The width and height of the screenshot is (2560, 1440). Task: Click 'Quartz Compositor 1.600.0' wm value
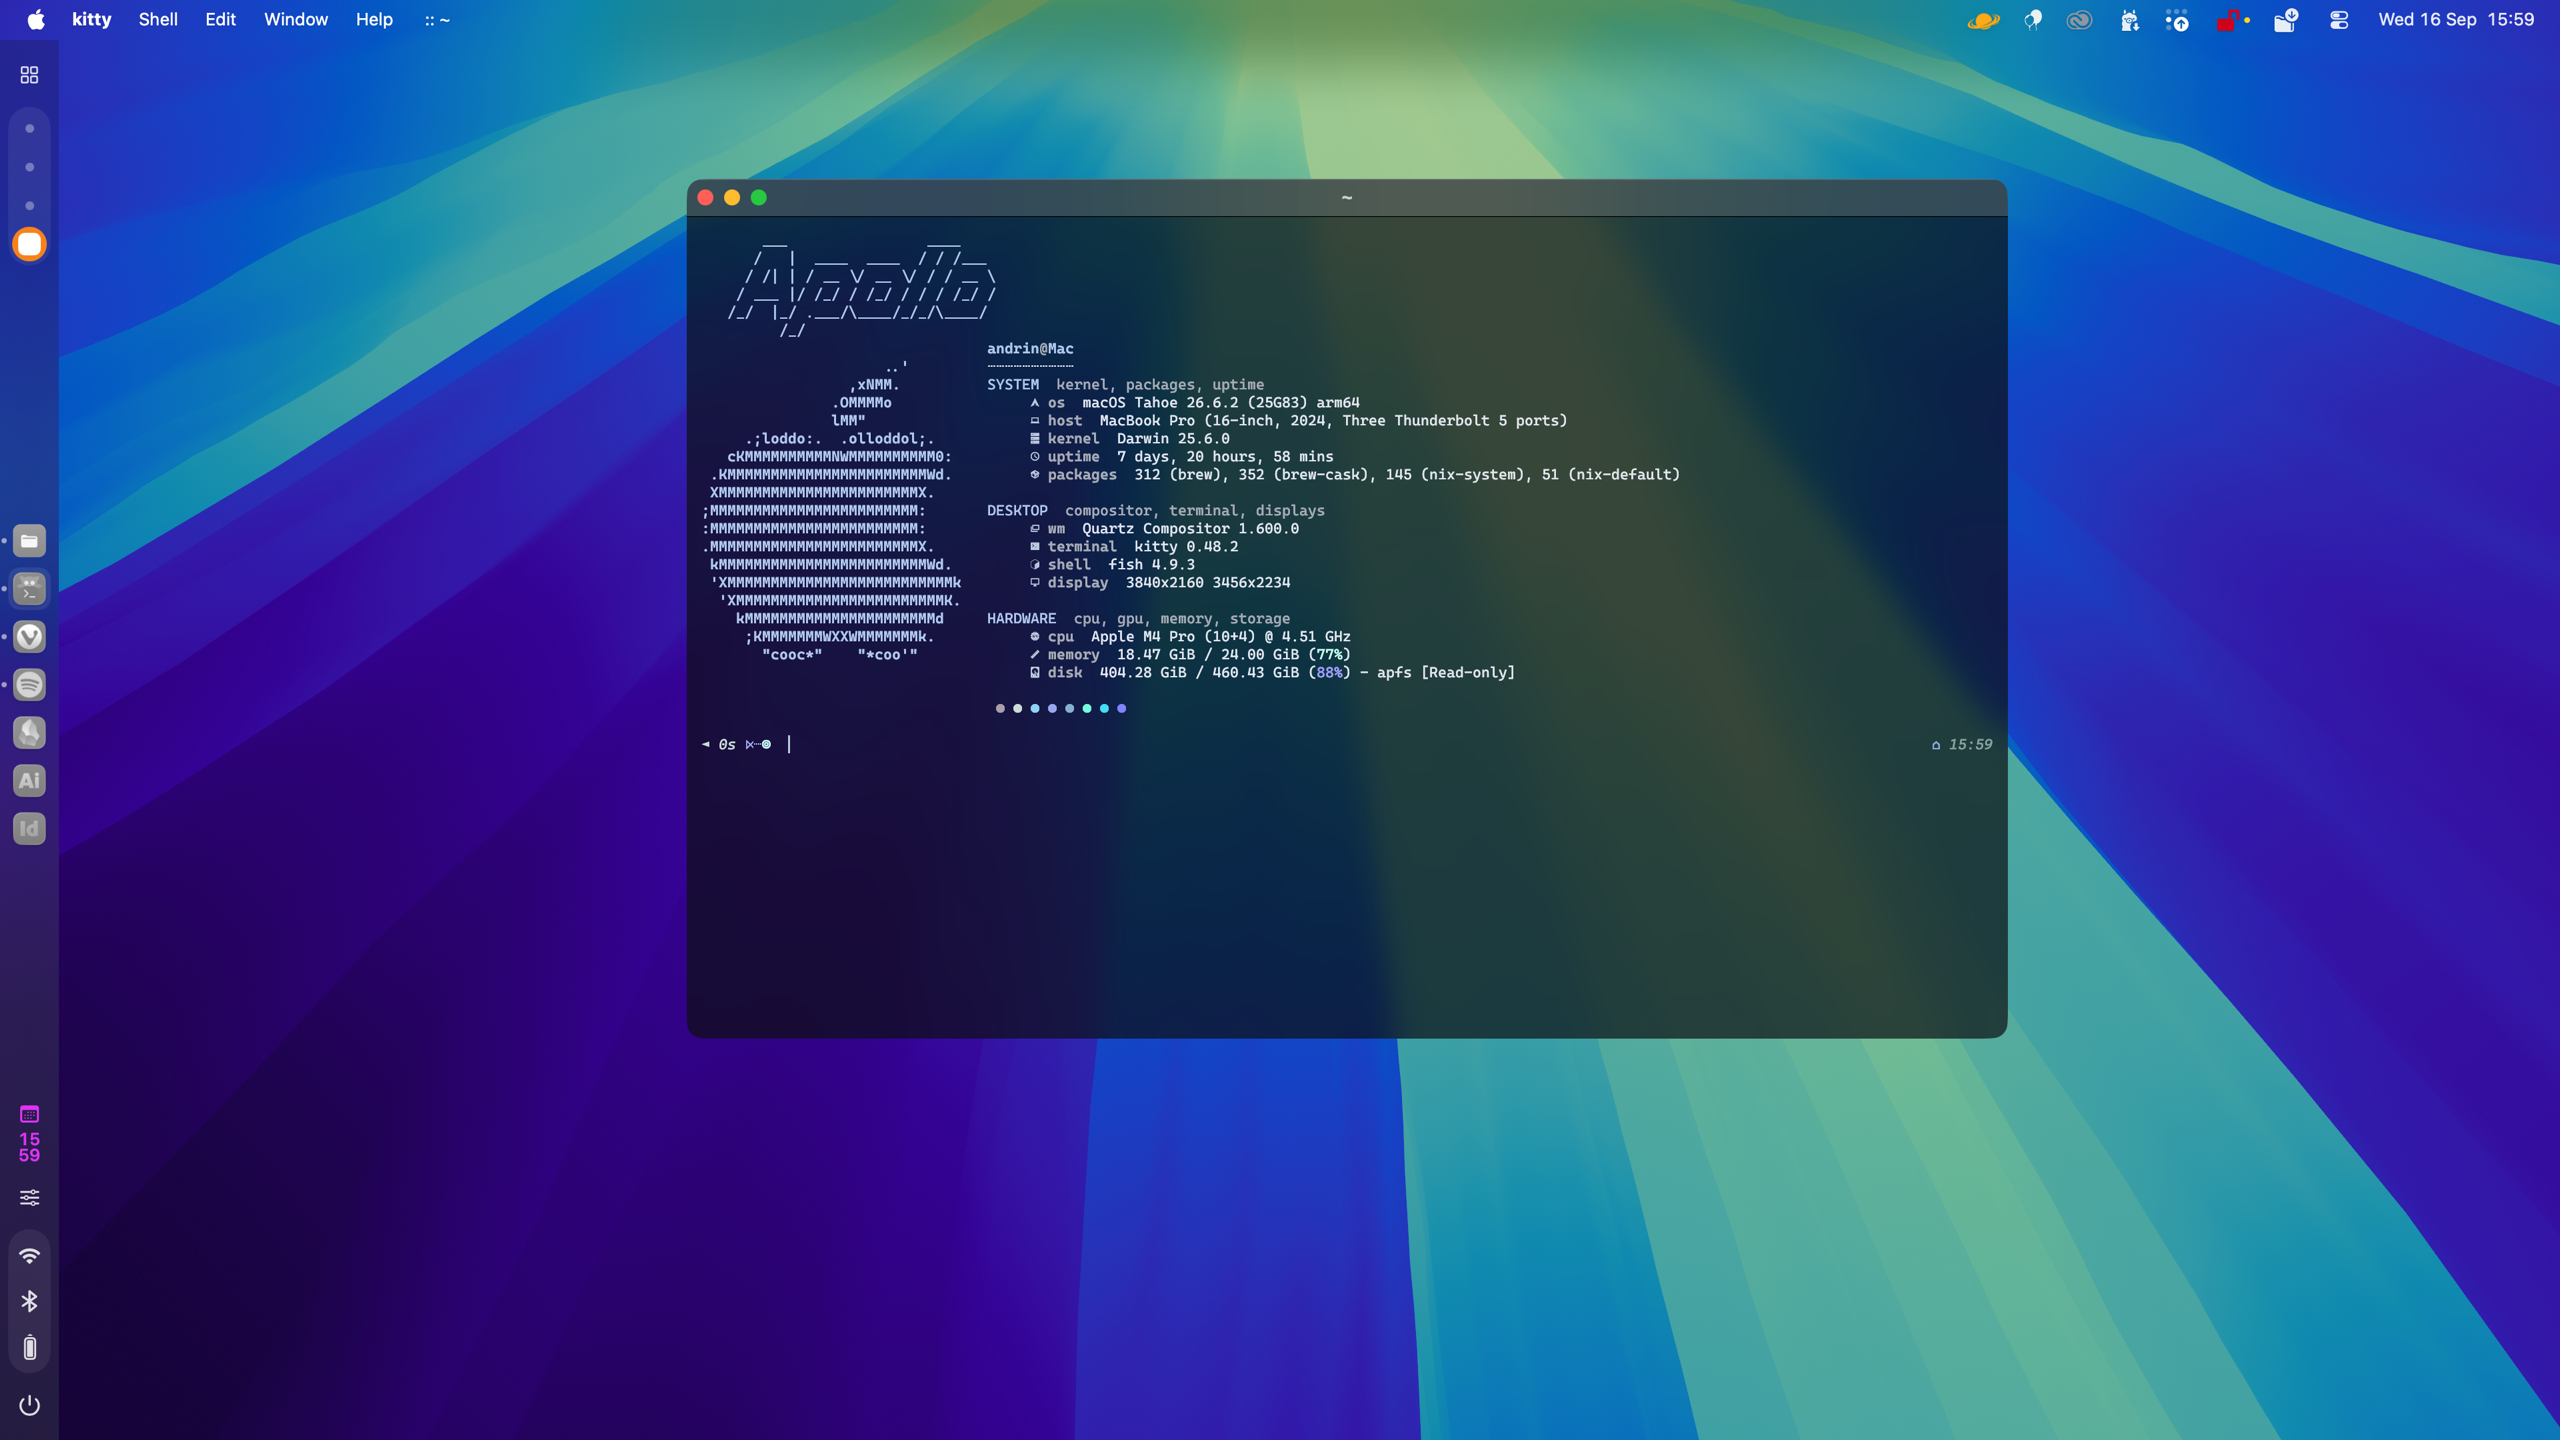pos(1190,528)
